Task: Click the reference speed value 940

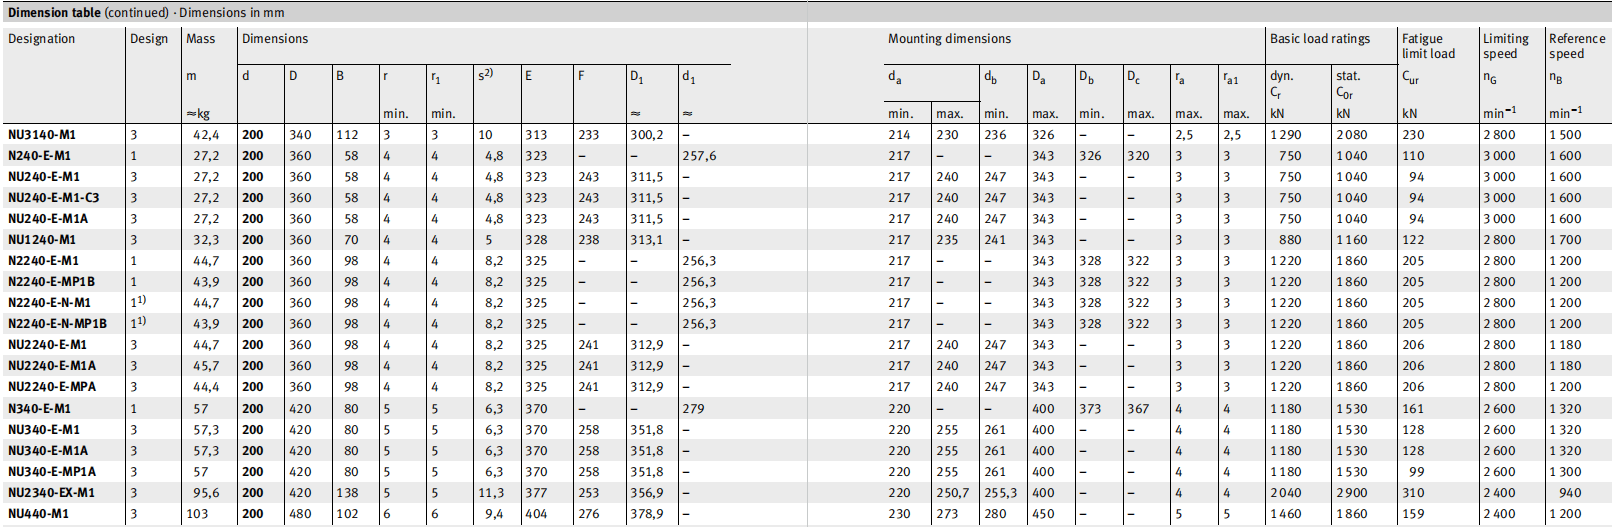Action: [x=1570, y=493]
